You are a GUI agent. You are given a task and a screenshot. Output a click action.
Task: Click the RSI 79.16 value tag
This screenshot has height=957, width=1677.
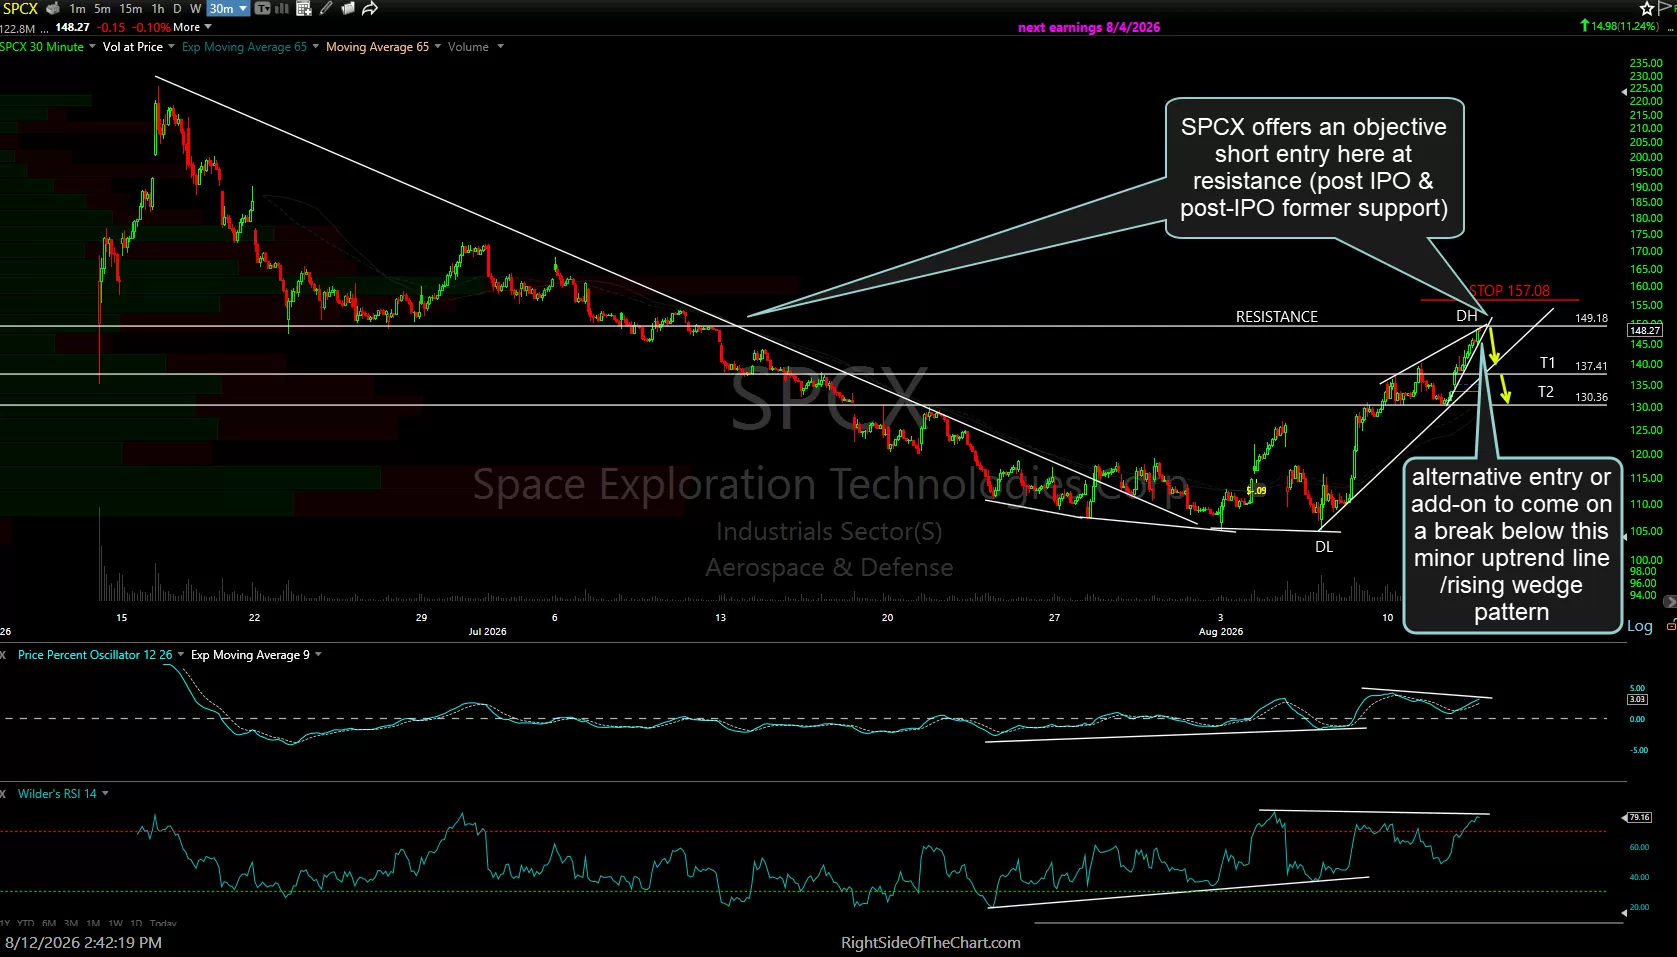[x=1640, y=817]
